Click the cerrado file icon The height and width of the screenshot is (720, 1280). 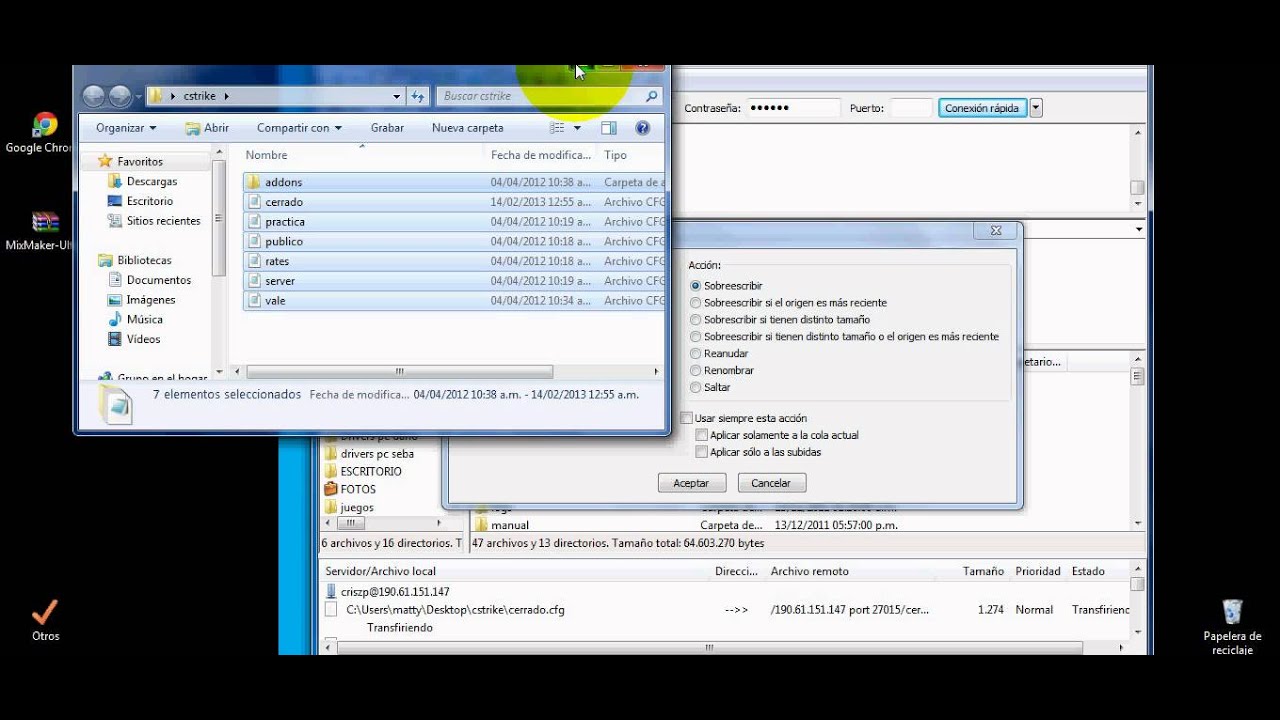[x=254, y=202]
